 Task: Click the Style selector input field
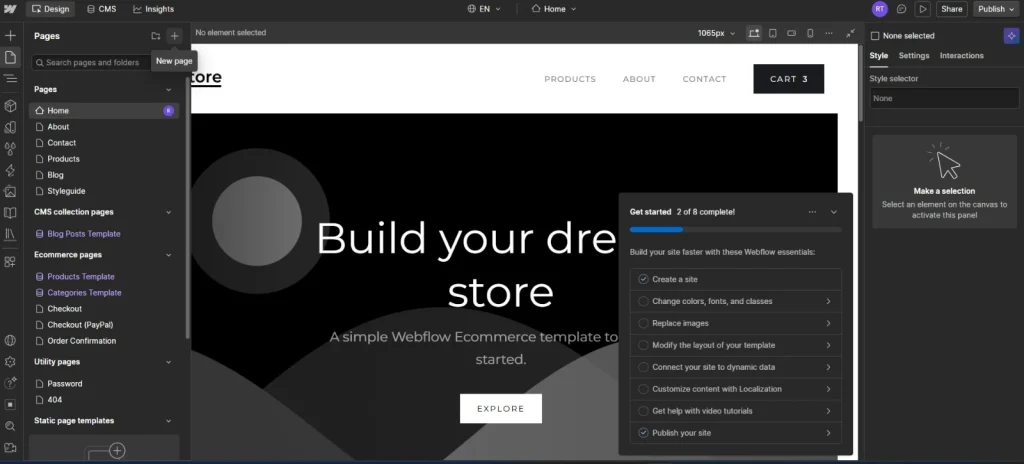click(x=944, y=98)
